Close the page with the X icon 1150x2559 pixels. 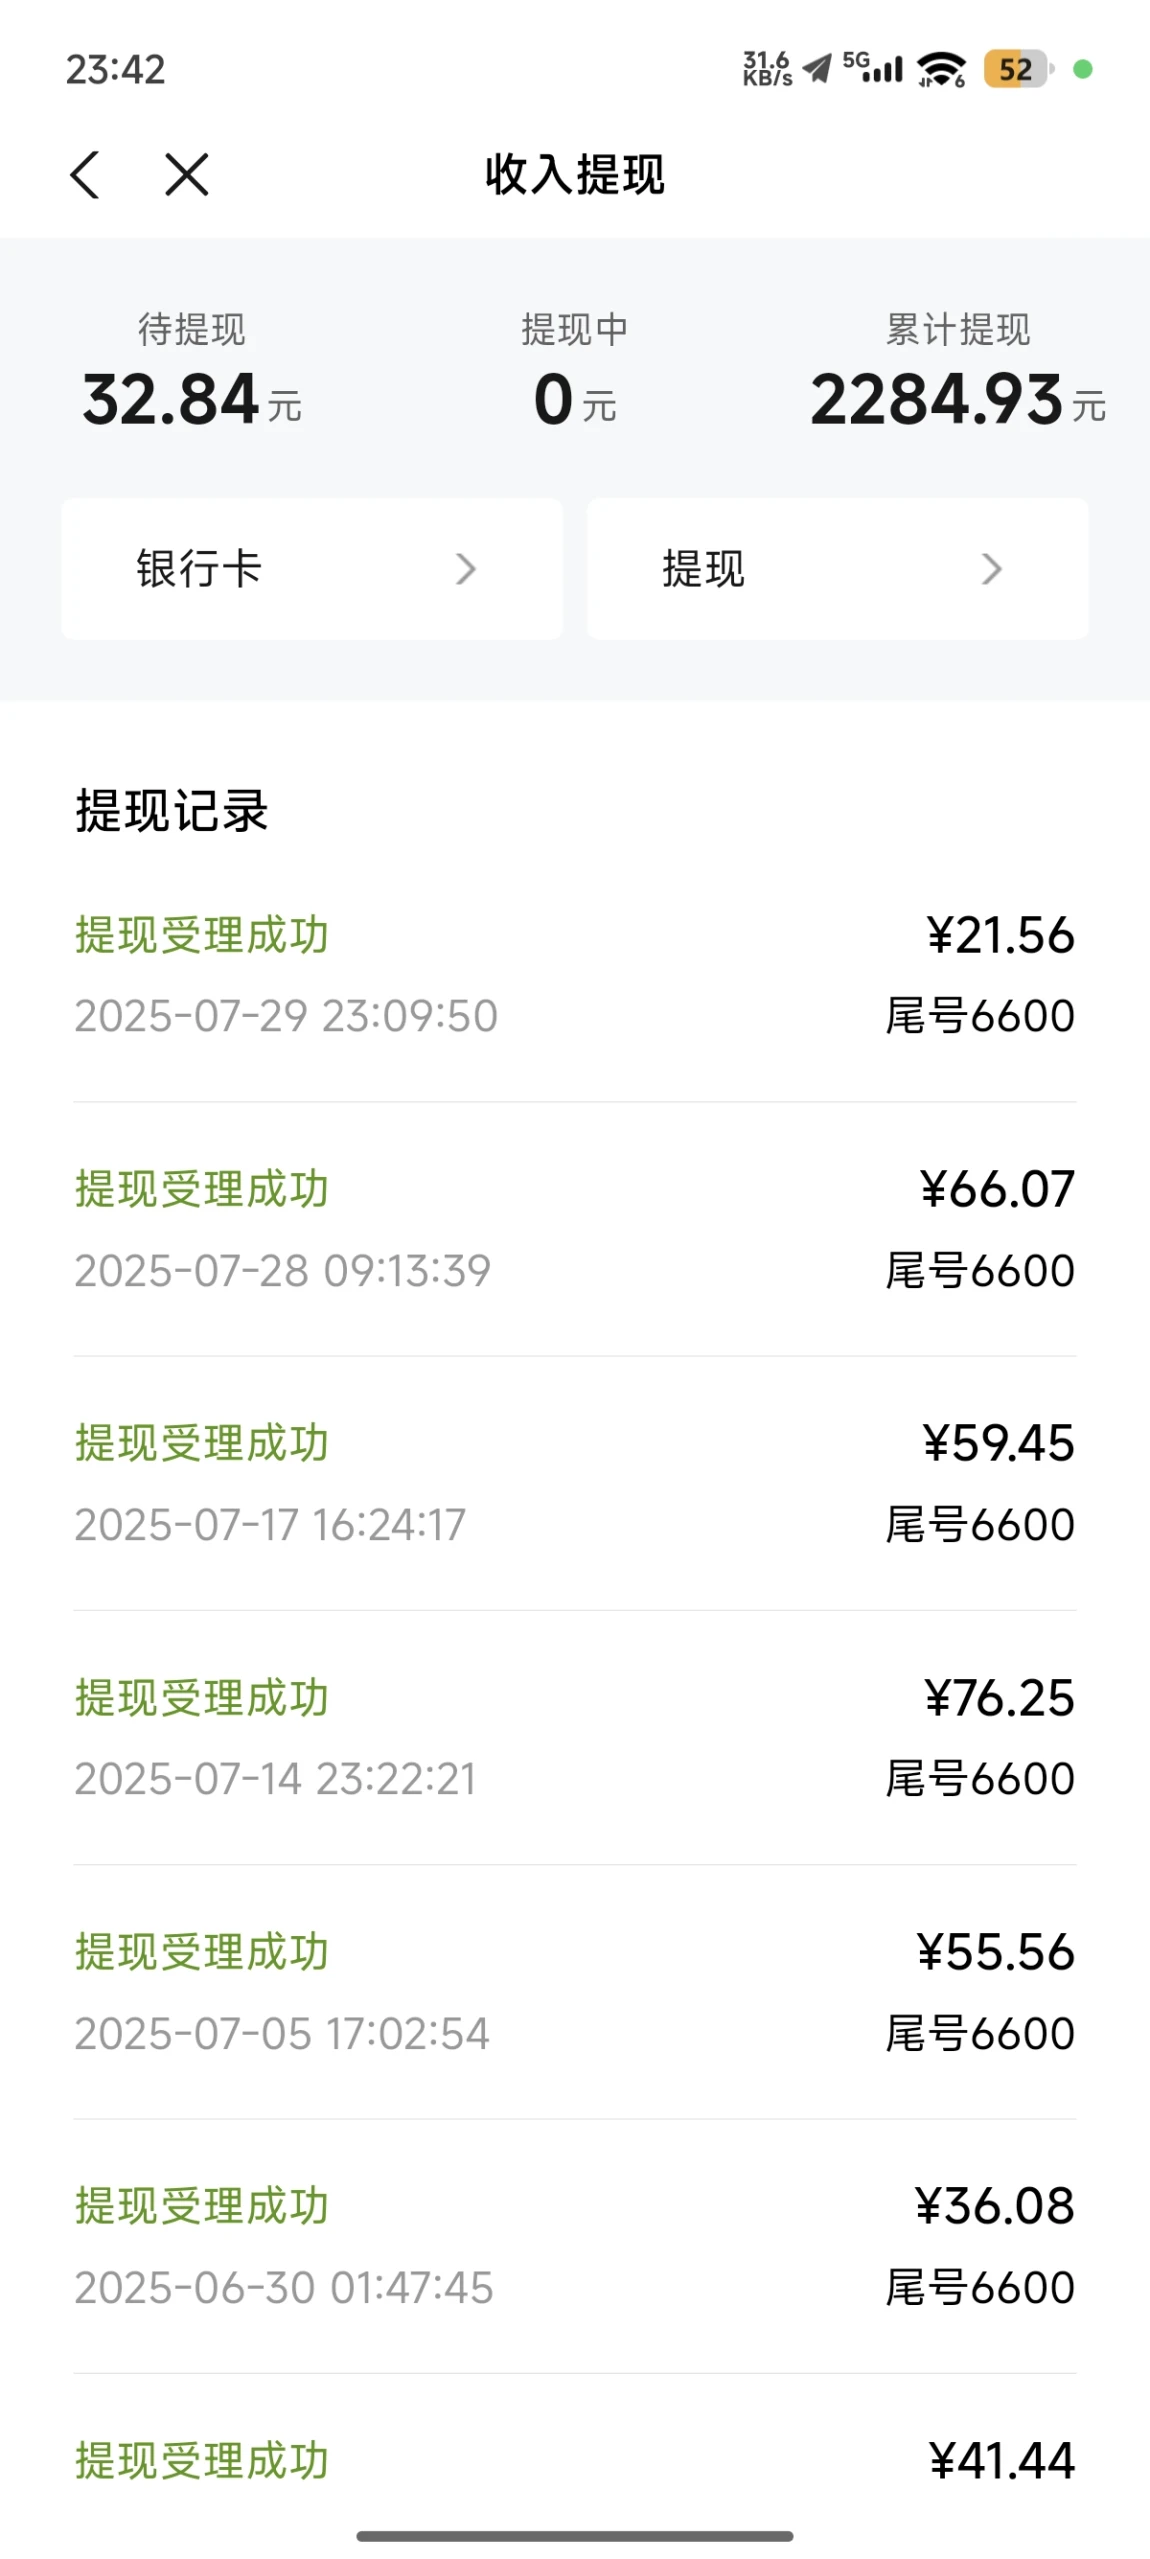click(x=187, y=175)
